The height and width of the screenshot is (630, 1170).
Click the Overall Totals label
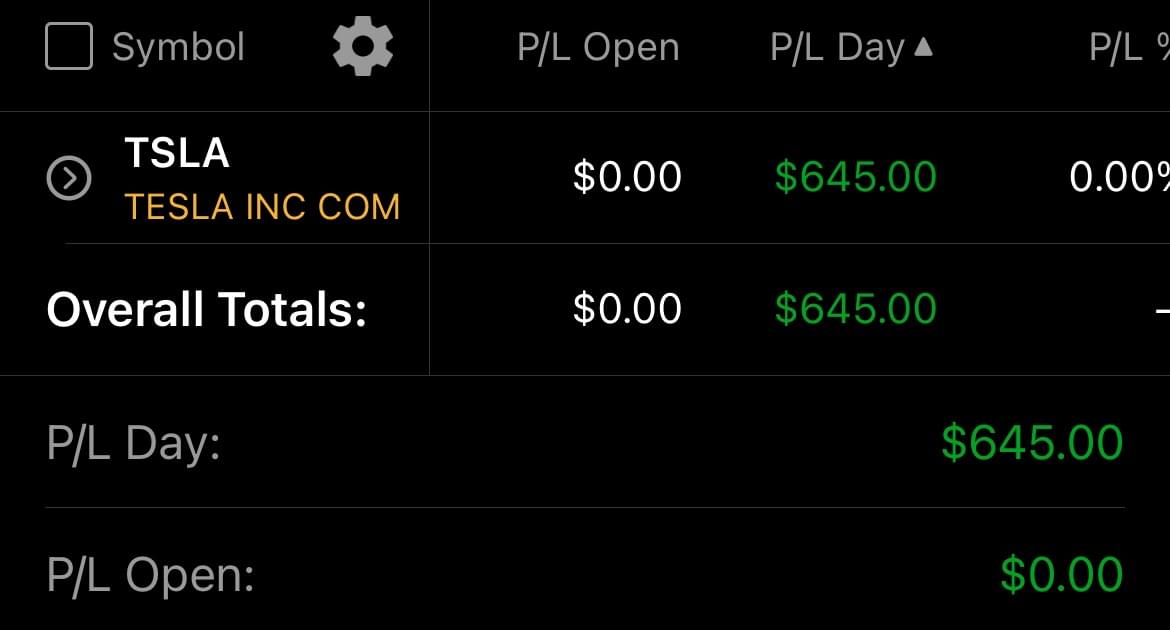(207, 309)
